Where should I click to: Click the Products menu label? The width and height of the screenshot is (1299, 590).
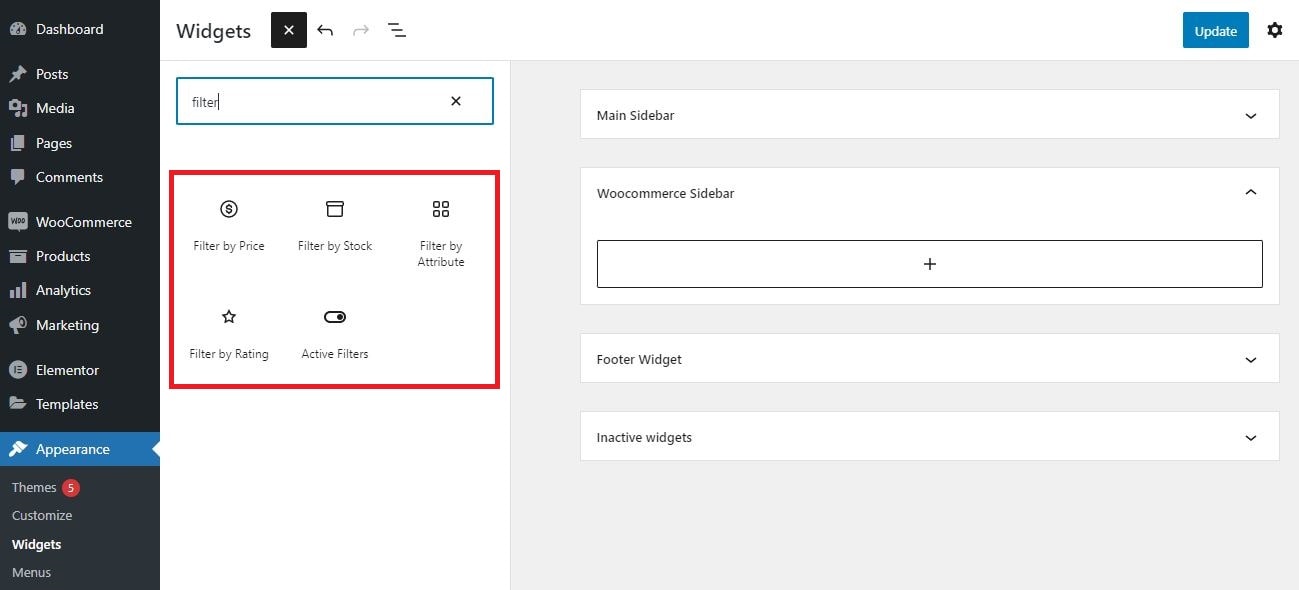[x=63, y=256]
